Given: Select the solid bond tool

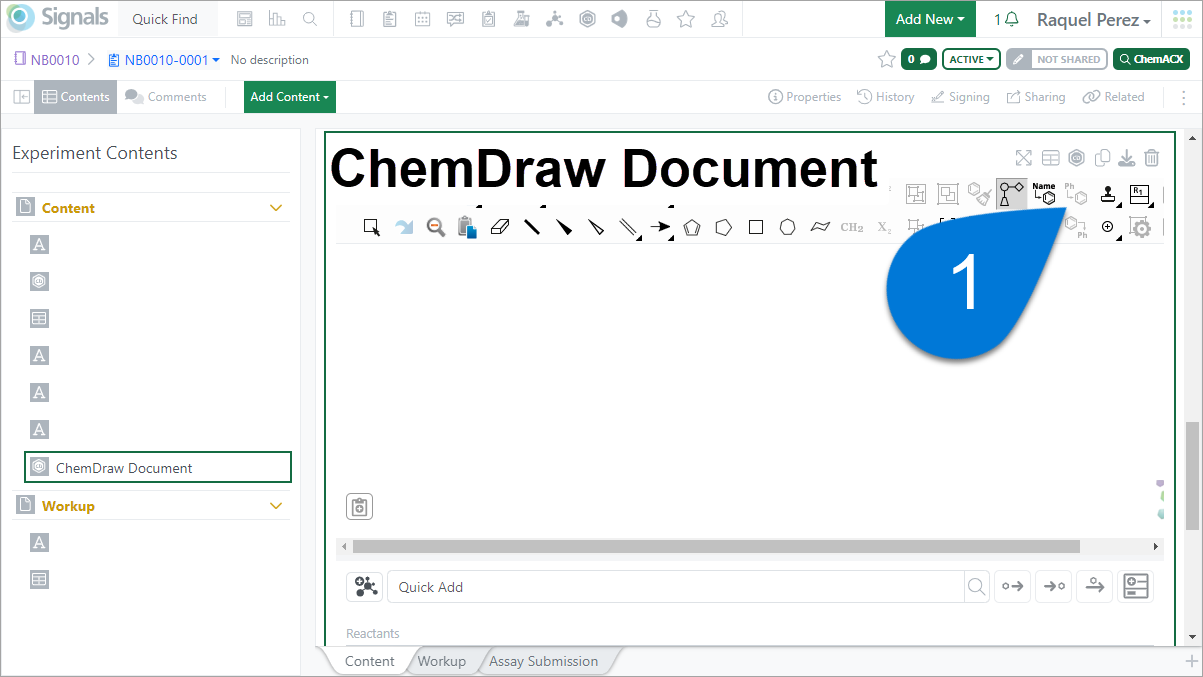Looking at the screenshot, I should (532, 227).
